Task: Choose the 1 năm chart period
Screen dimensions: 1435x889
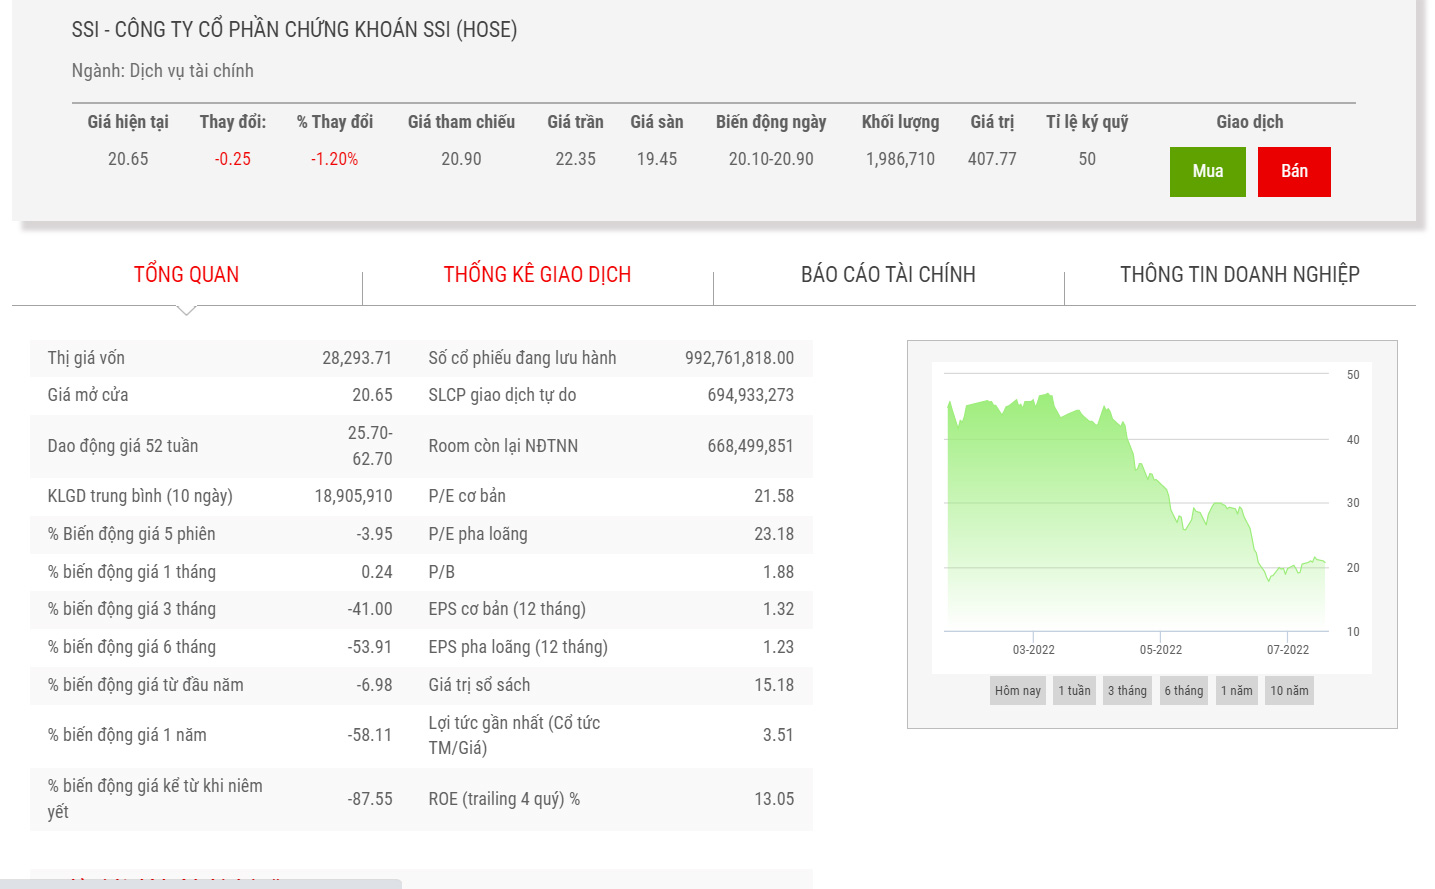Action: tap(1236, 691)
